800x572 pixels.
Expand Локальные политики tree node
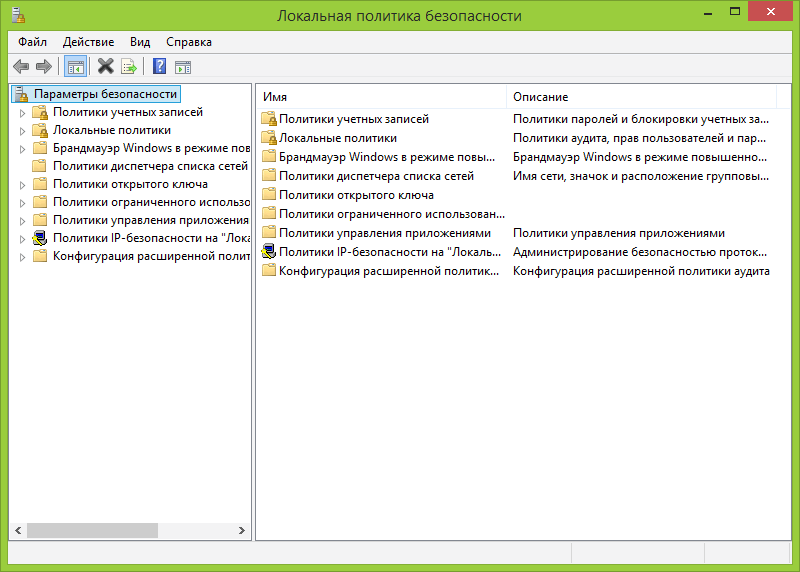coord(22,131)
